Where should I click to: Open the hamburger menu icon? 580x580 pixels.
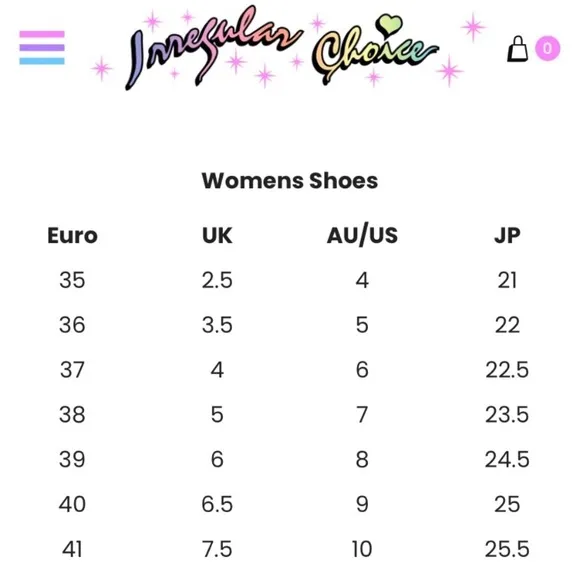42,48
